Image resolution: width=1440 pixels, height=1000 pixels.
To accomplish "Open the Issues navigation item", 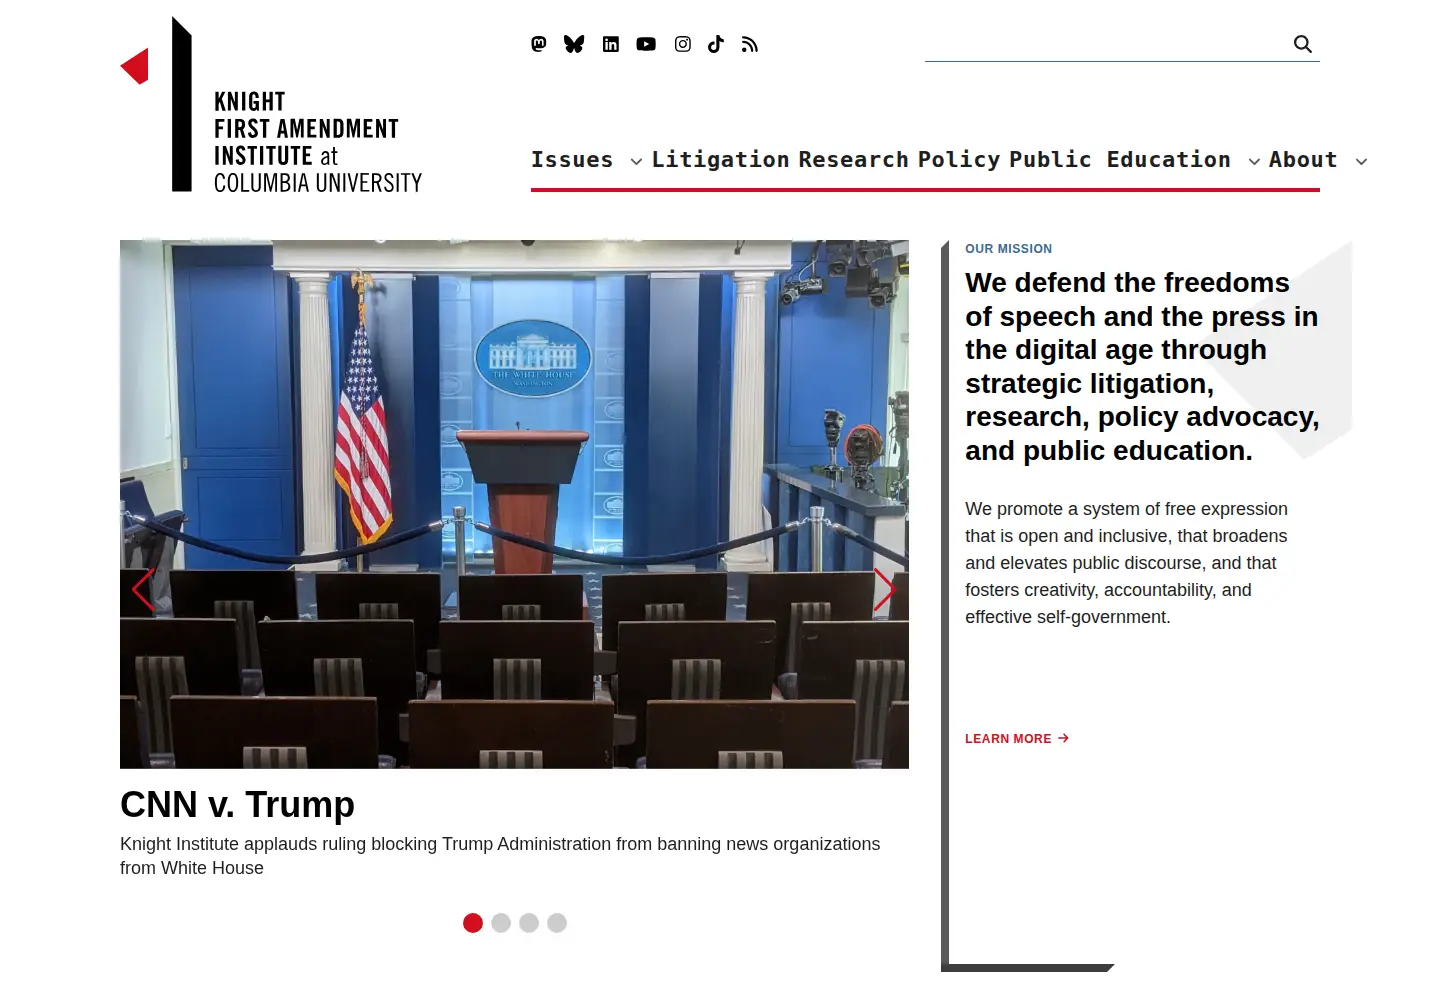I will coord(572,160).
